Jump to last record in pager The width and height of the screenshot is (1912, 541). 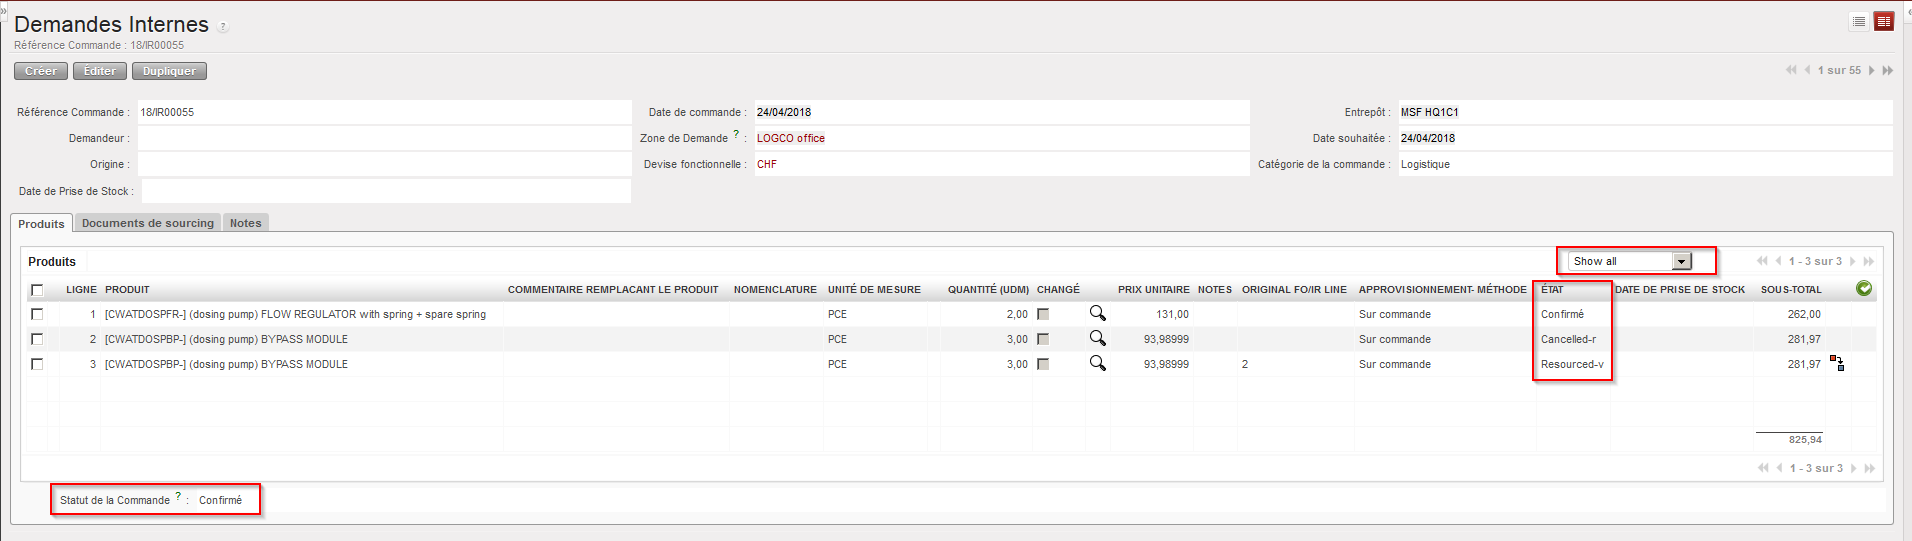point(1888,70)
